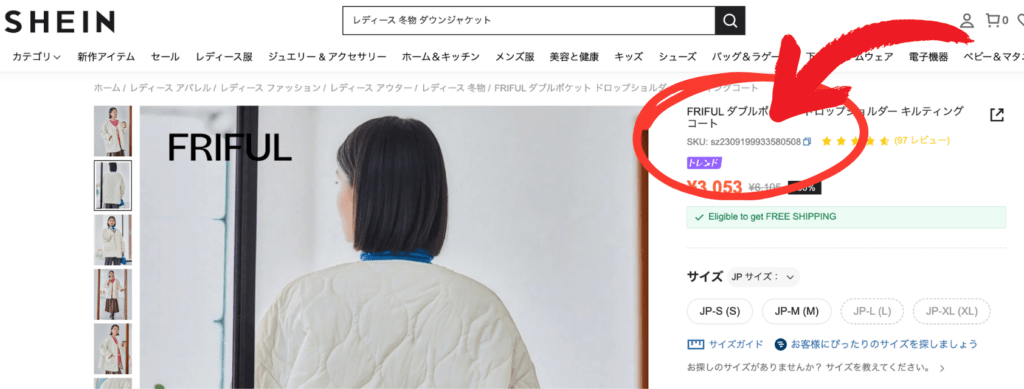The image size is (1024, 389).
Task: Open セール menu
Action: (165, 57)
